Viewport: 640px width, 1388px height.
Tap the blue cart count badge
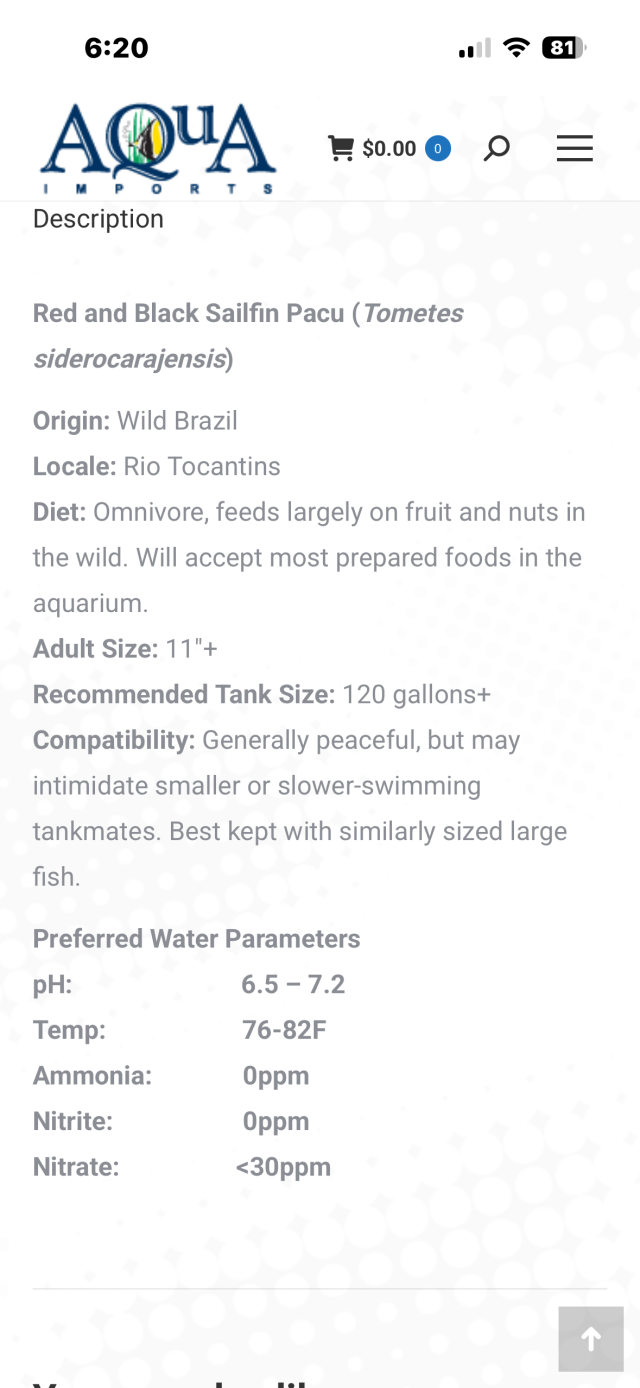437,149
